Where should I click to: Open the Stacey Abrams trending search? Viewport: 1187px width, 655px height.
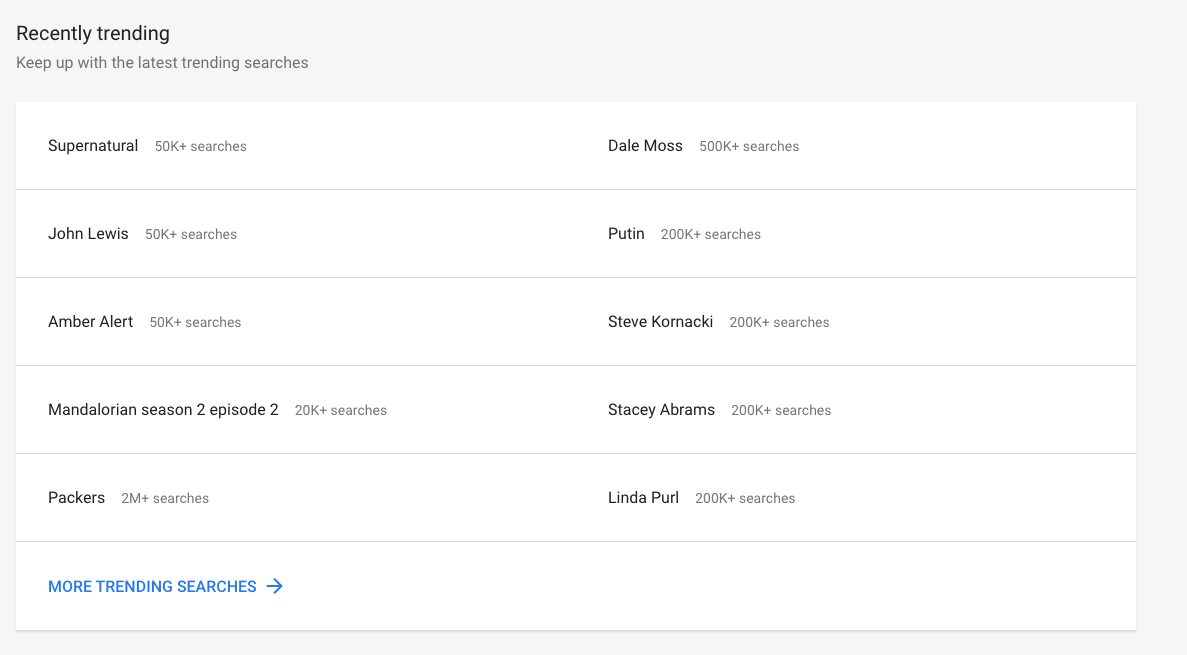point(661,410)
